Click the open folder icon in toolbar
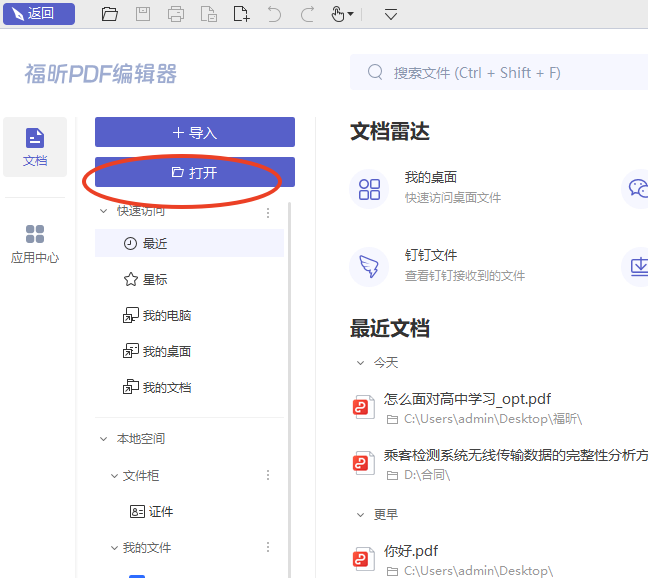648x578 pixels. 110,14
